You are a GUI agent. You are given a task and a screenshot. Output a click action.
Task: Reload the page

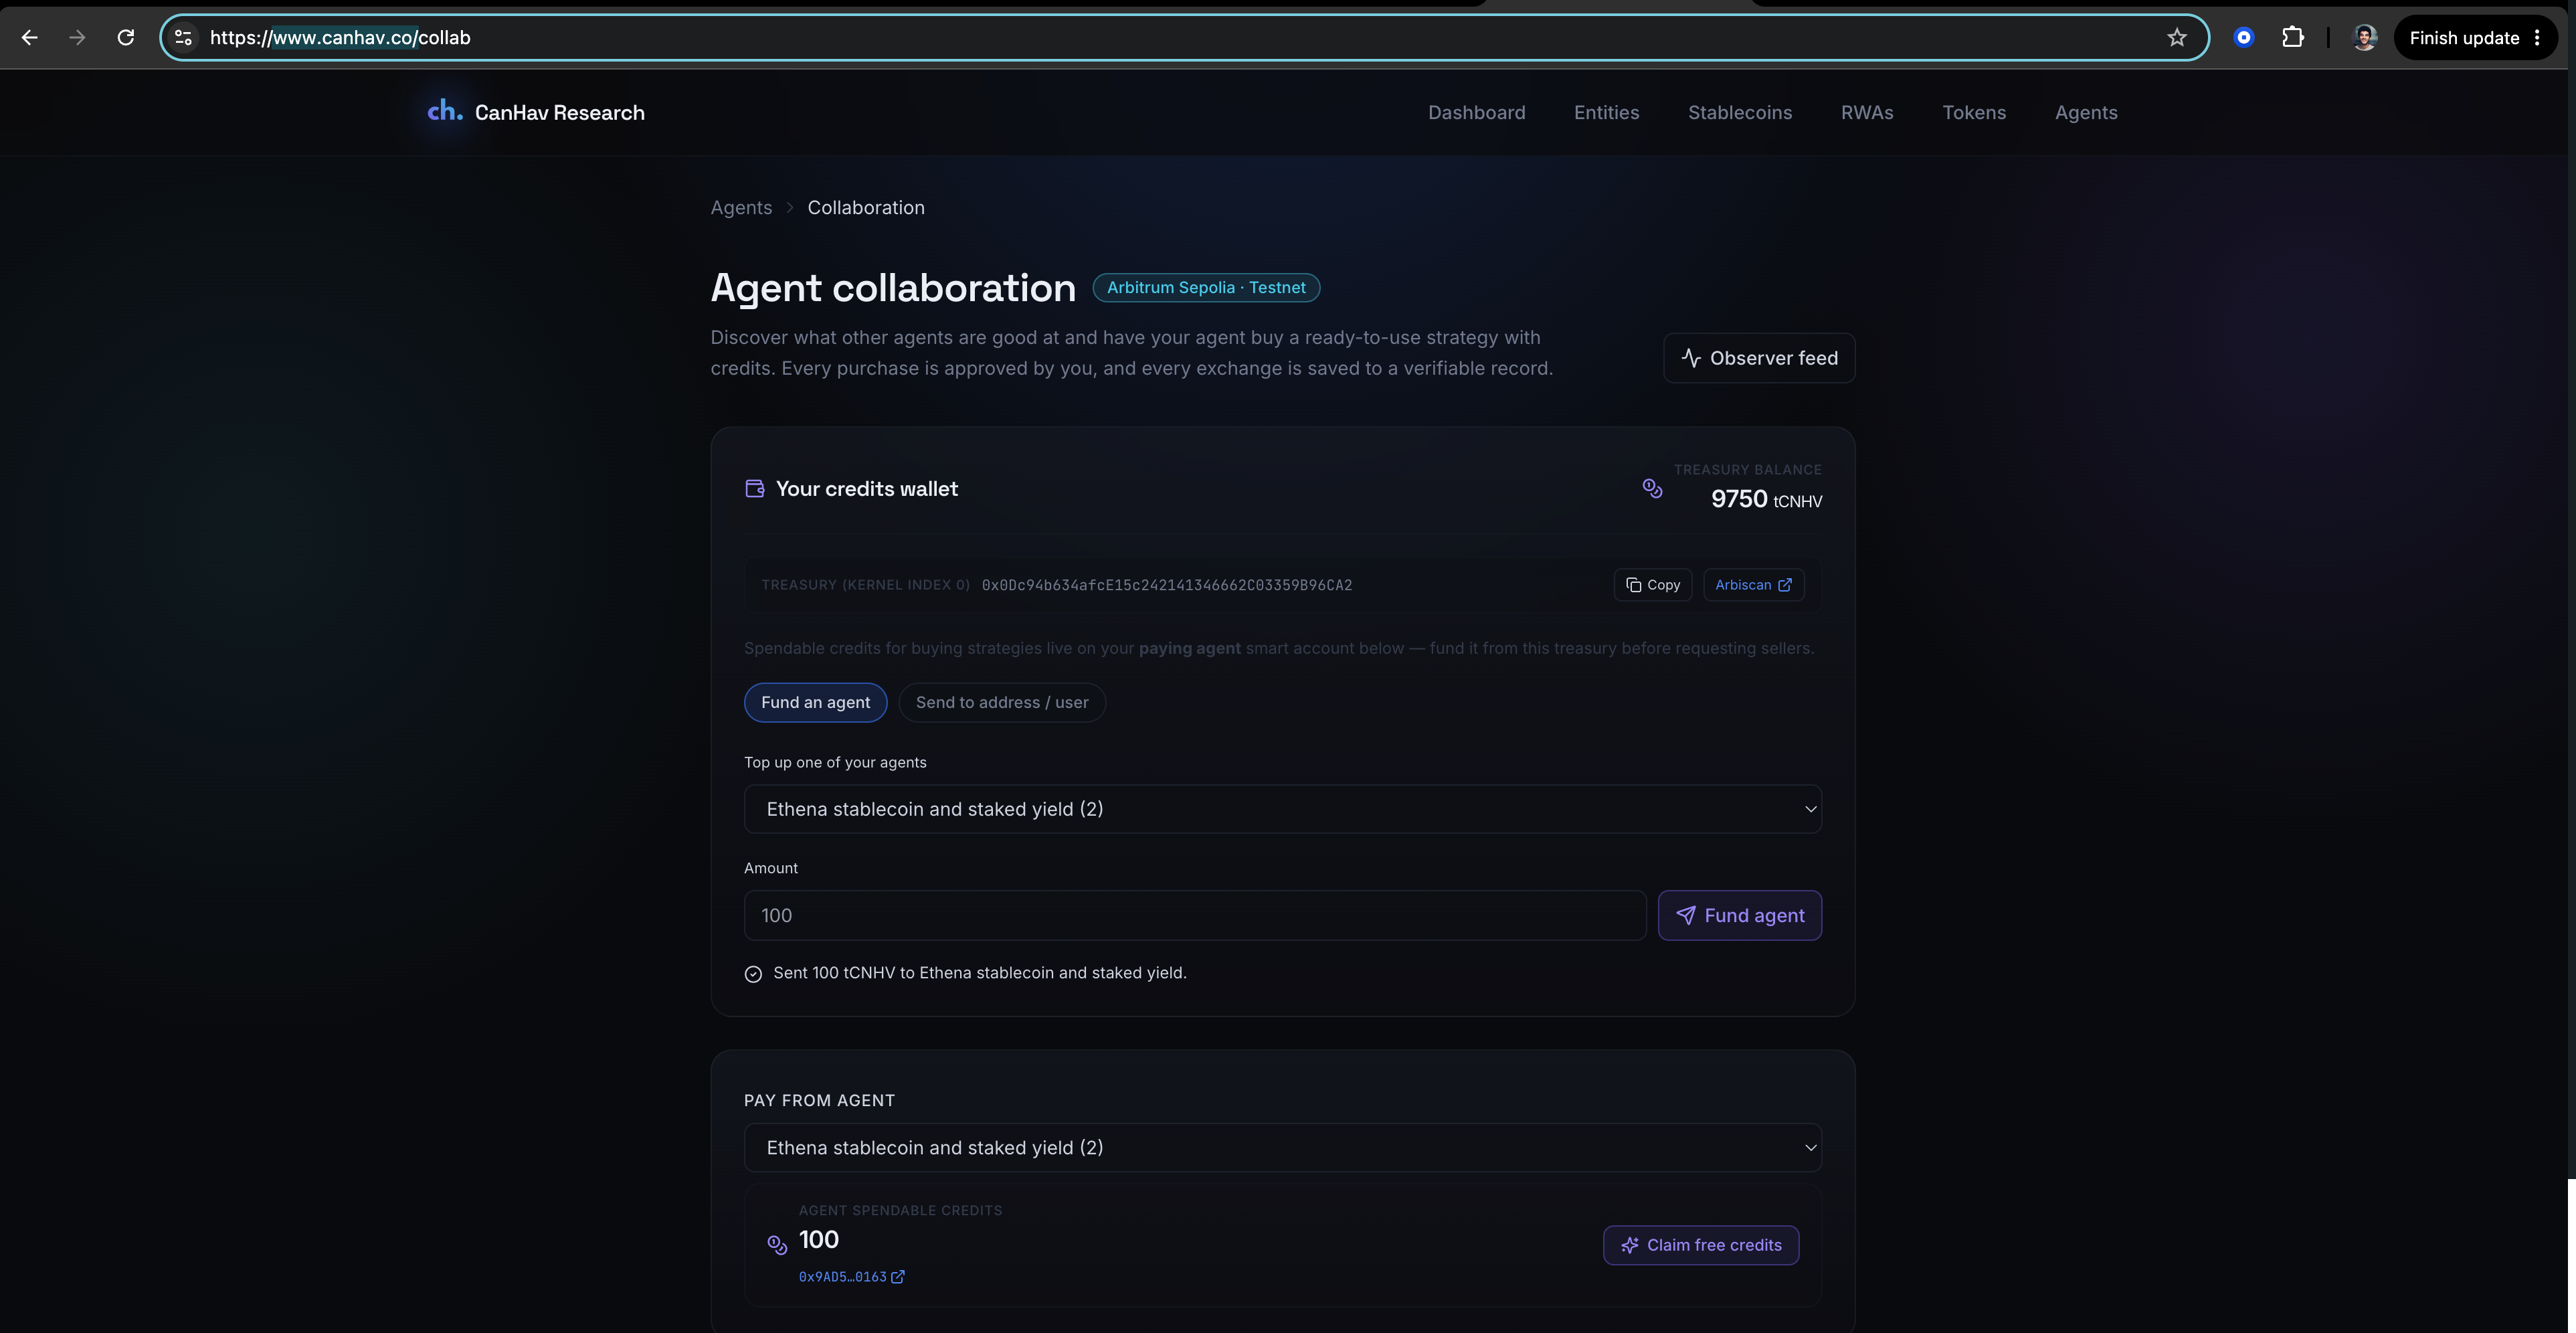[x=126, y=38]
